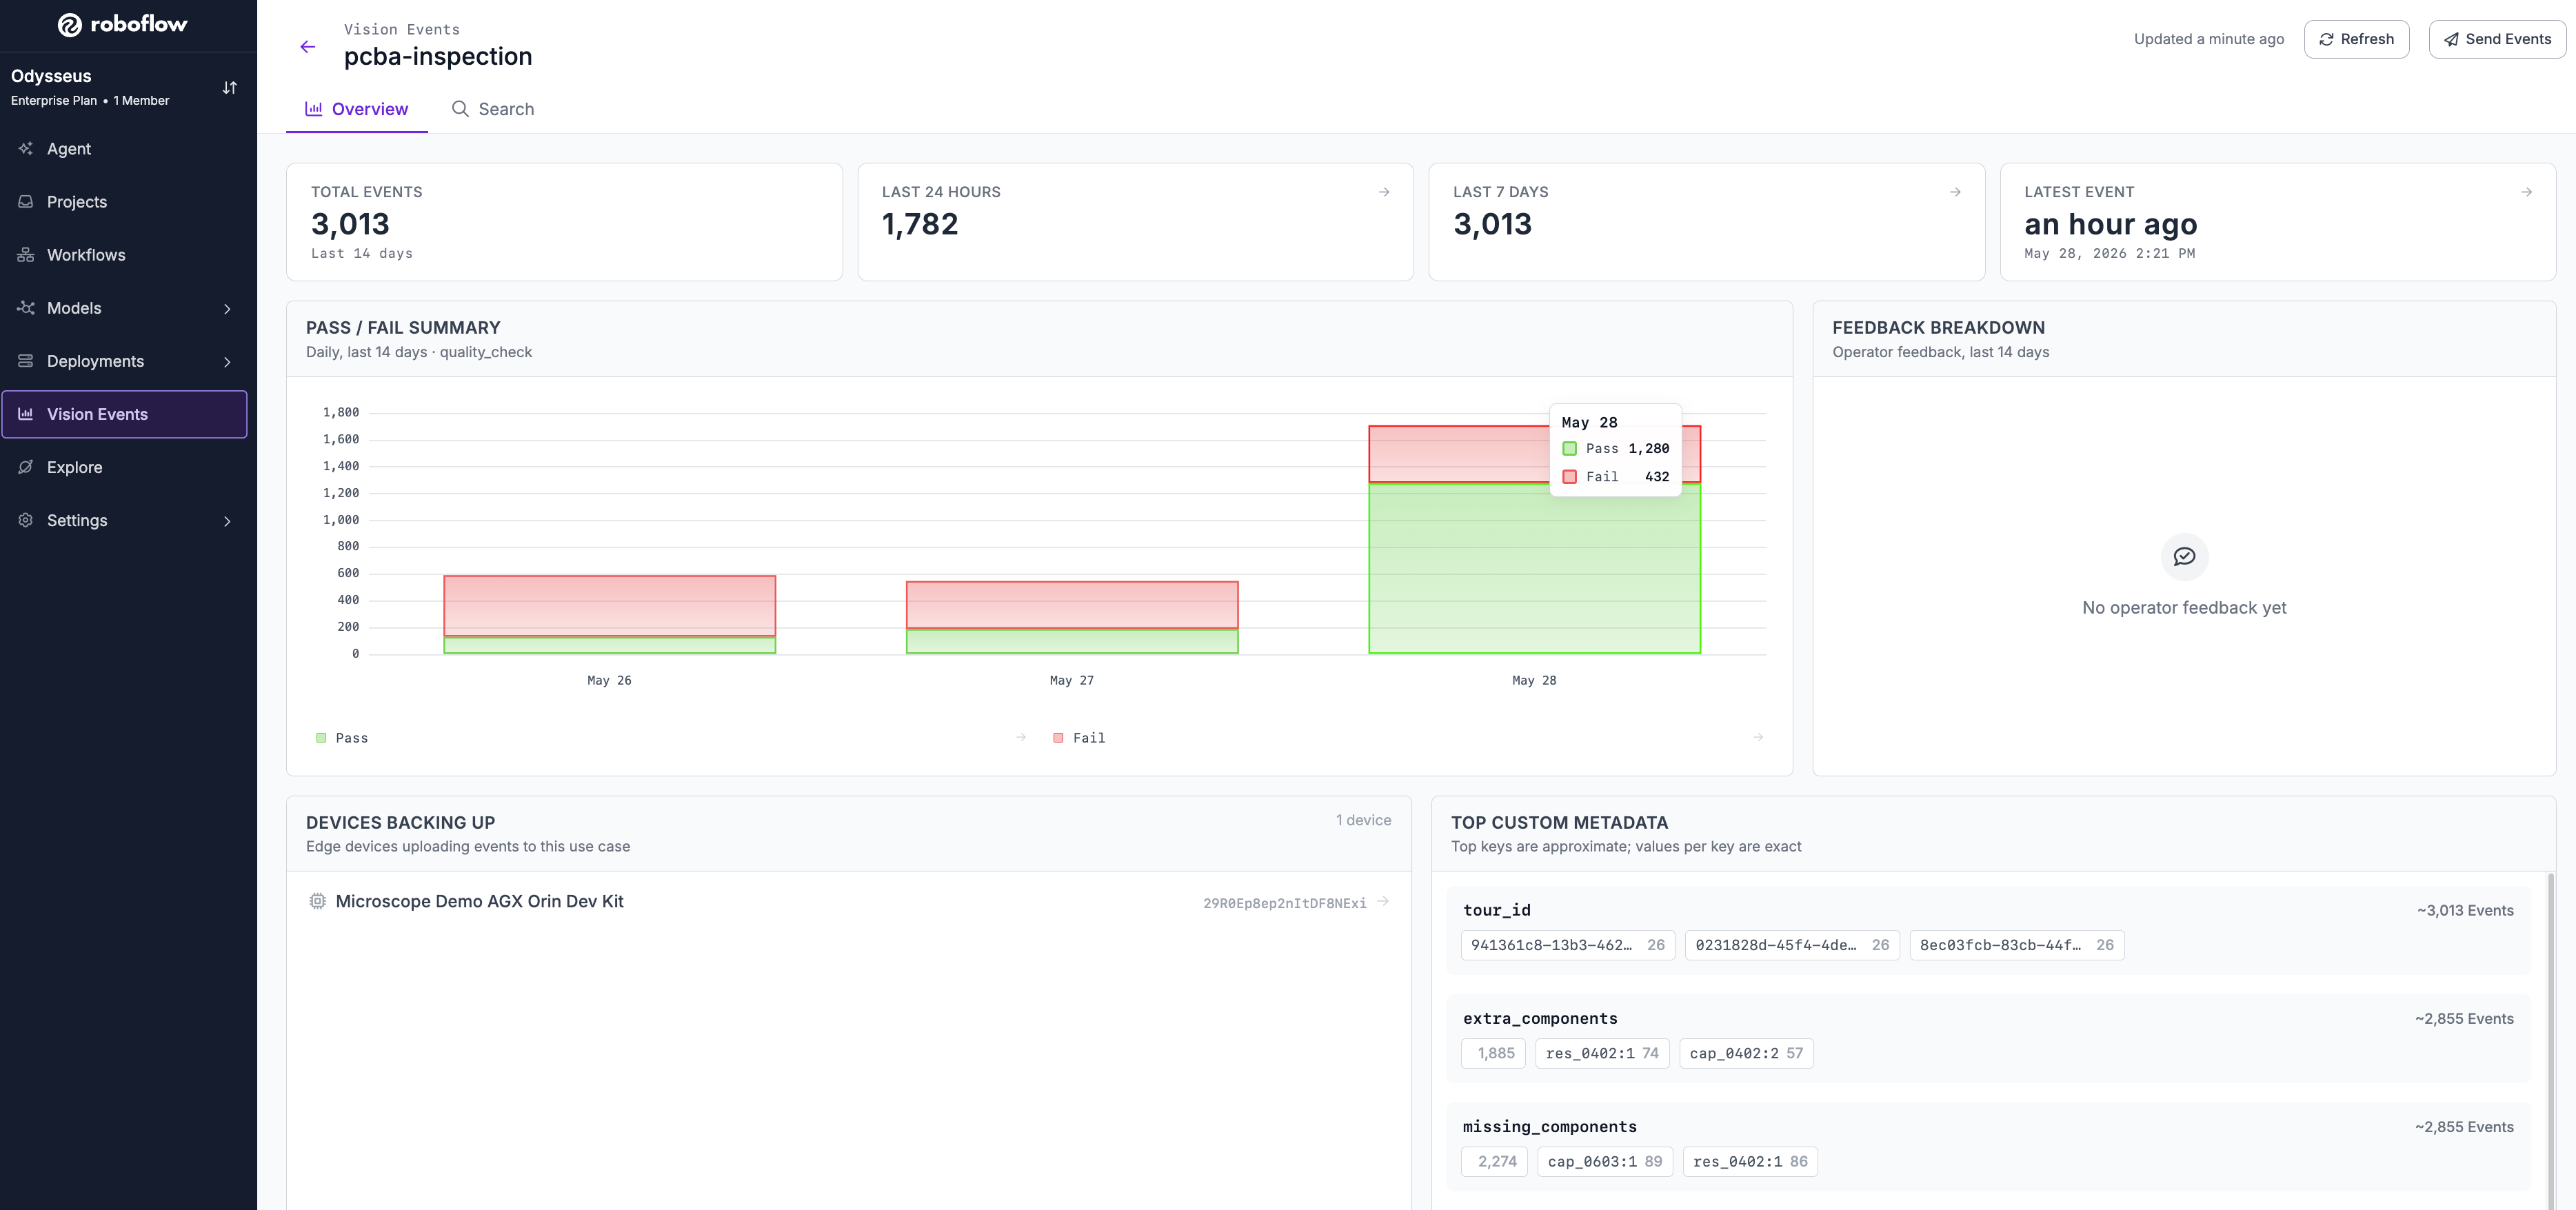Screen dimensions: 2576x1210
Task: Open the workspace switcher arrows next to Odysseus
Action: pos(229,88)
